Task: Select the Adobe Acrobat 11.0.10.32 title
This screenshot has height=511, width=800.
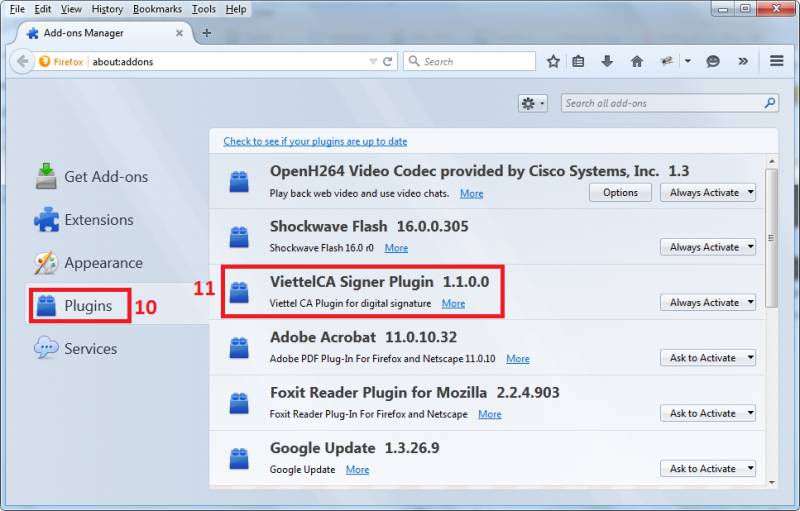Action: (x=363, y=337)
